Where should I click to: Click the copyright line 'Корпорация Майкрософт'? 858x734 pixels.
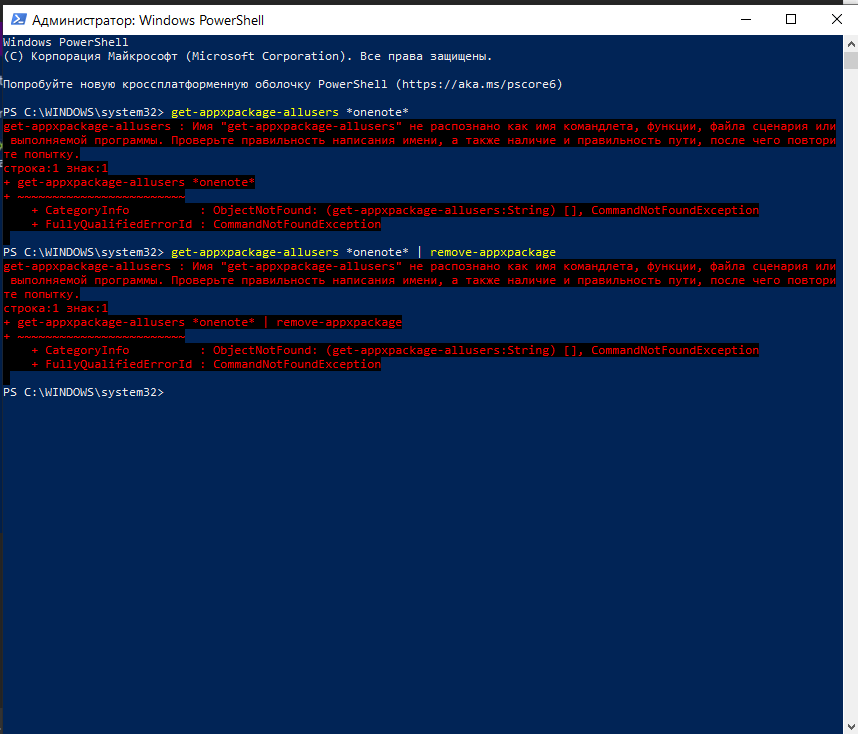pyautogui.click(x=104, y=56)
